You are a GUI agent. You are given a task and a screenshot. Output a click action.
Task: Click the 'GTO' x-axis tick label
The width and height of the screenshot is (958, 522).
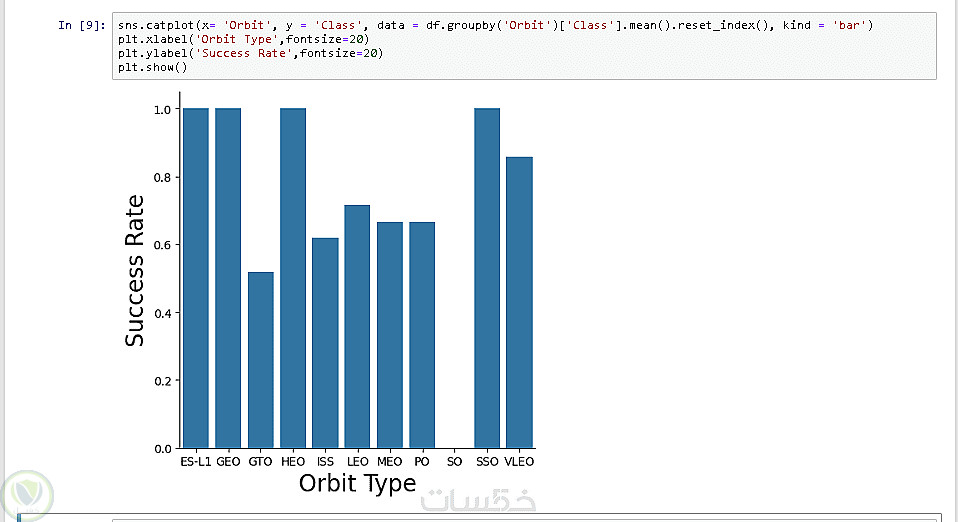click(260, 461)
